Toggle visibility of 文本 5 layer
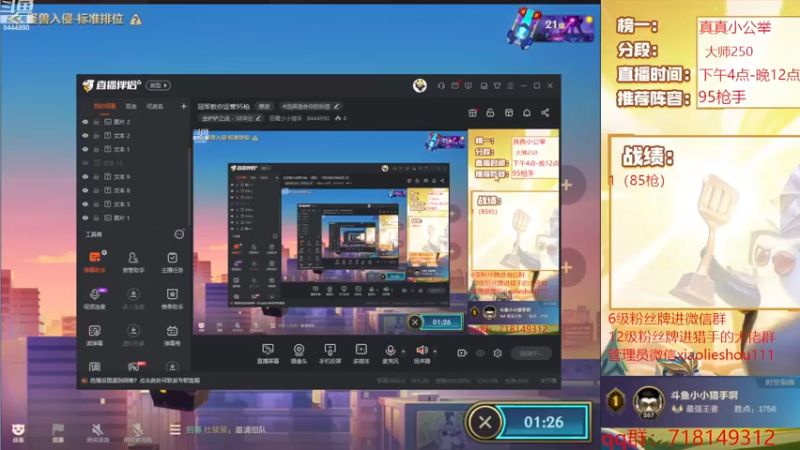800x450 pixels. (85, 204)
